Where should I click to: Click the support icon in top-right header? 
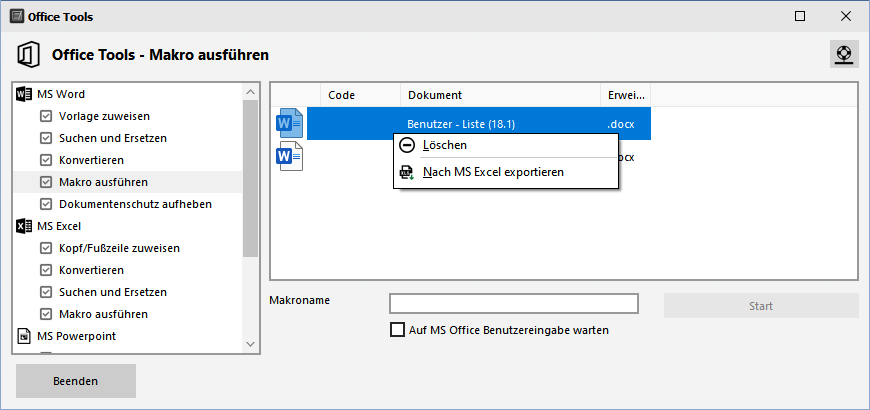pos(844,54)
